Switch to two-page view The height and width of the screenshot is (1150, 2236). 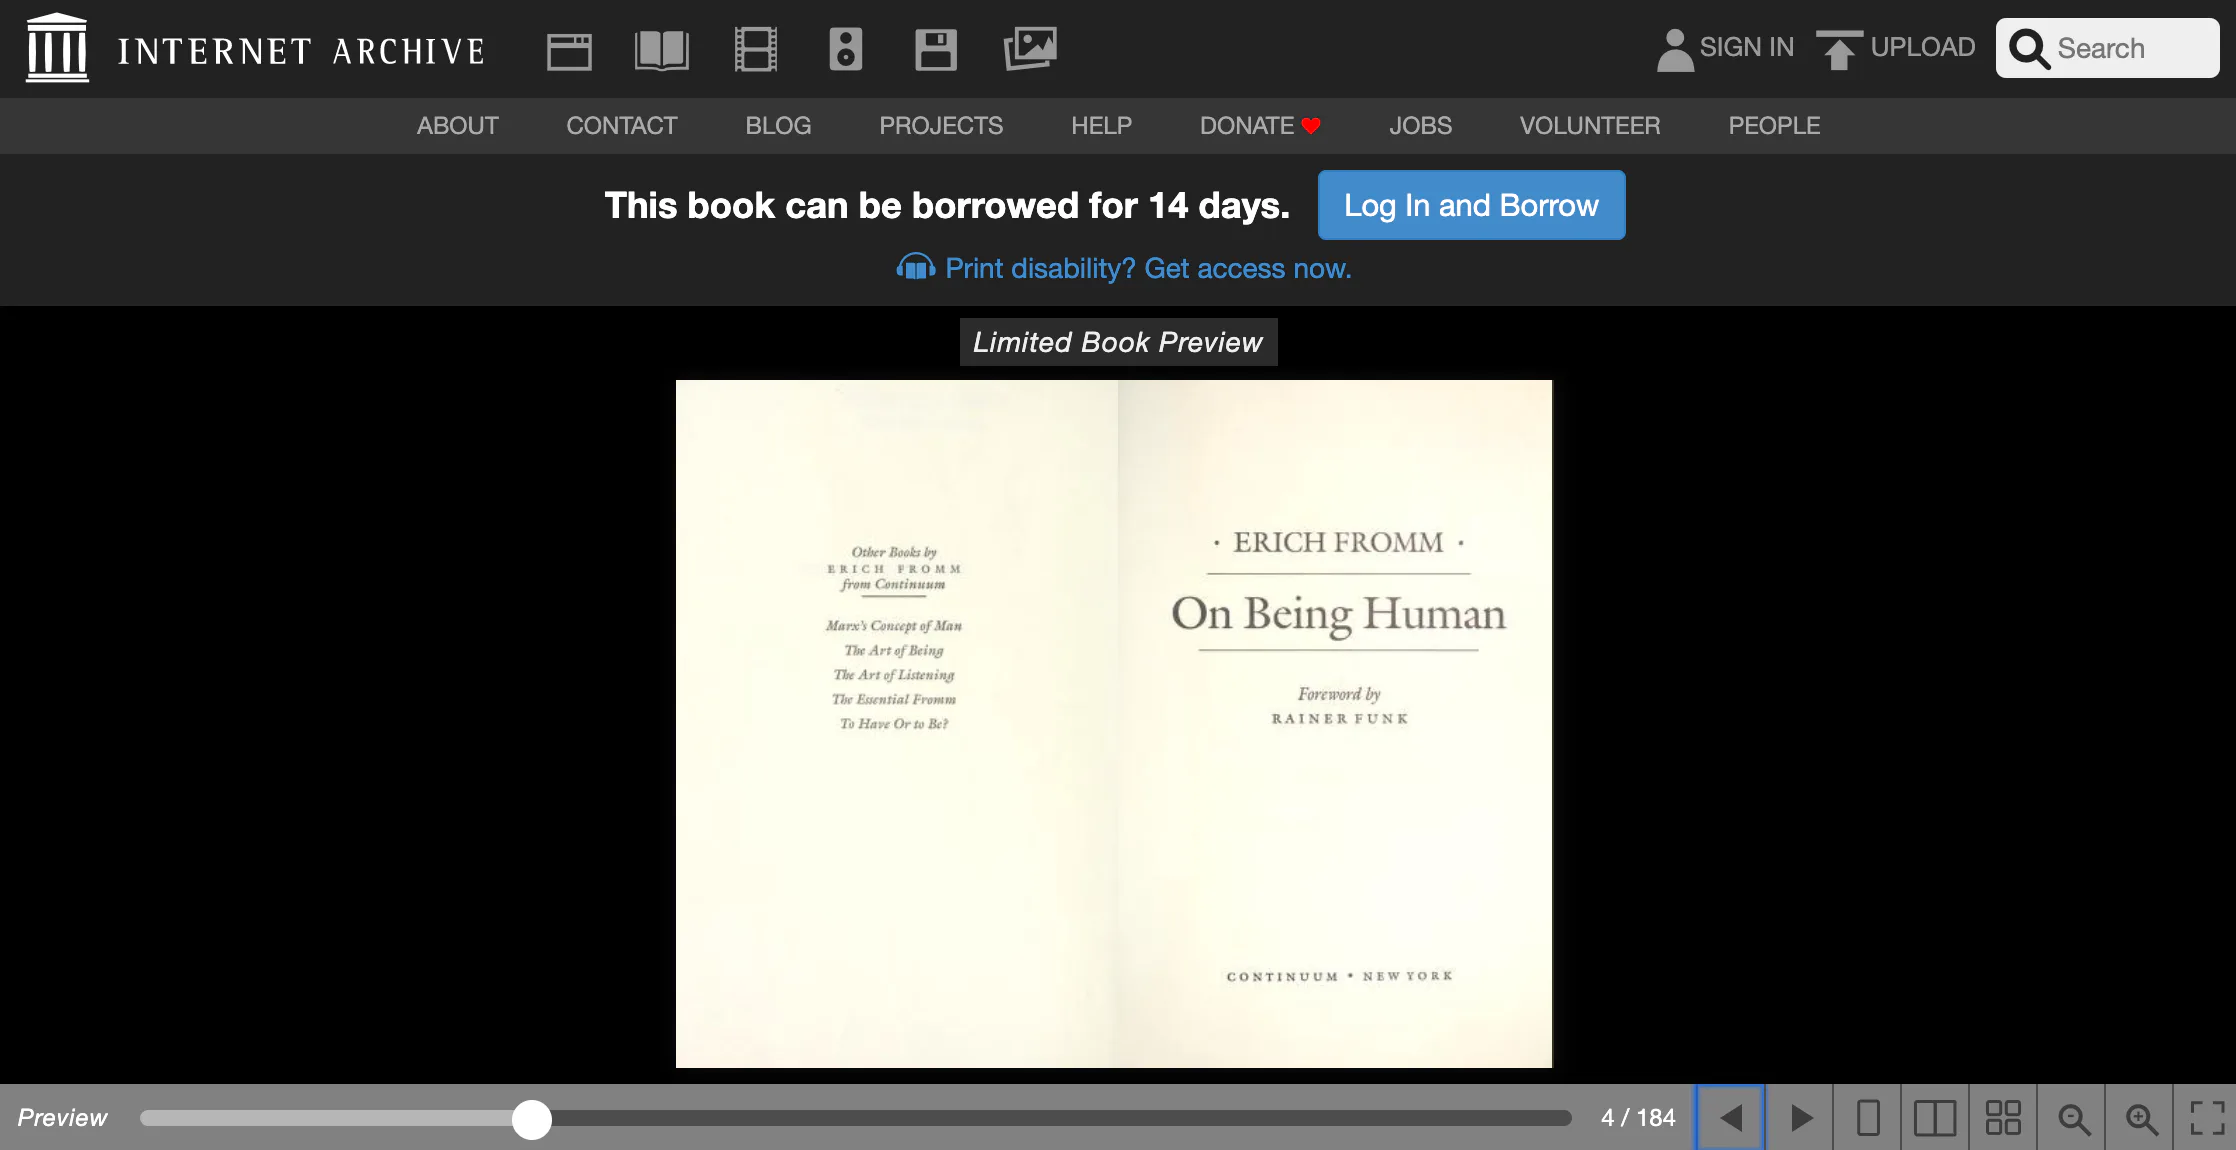(1934, 1117)
